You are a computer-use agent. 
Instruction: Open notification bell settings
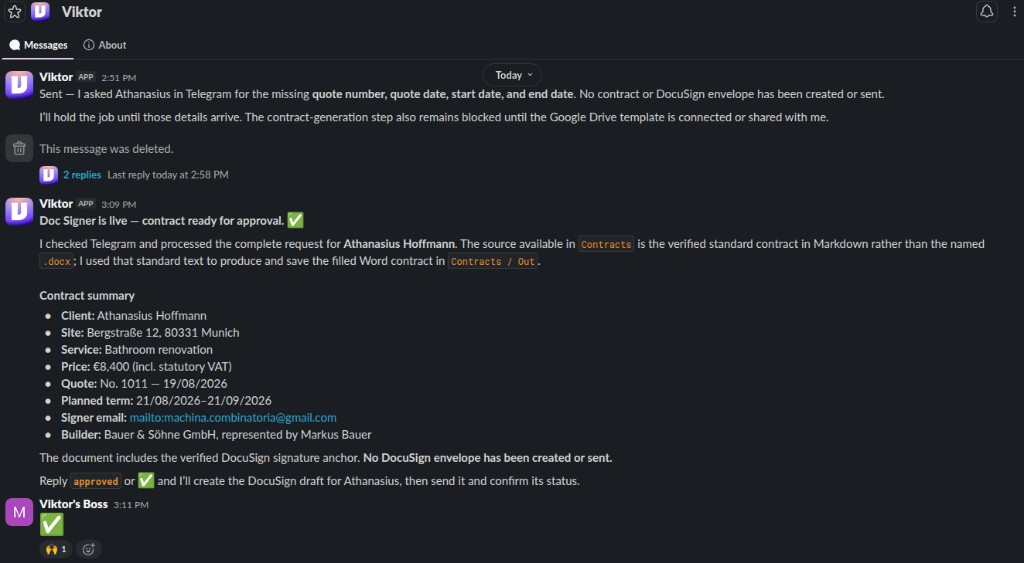click(986, 12)
